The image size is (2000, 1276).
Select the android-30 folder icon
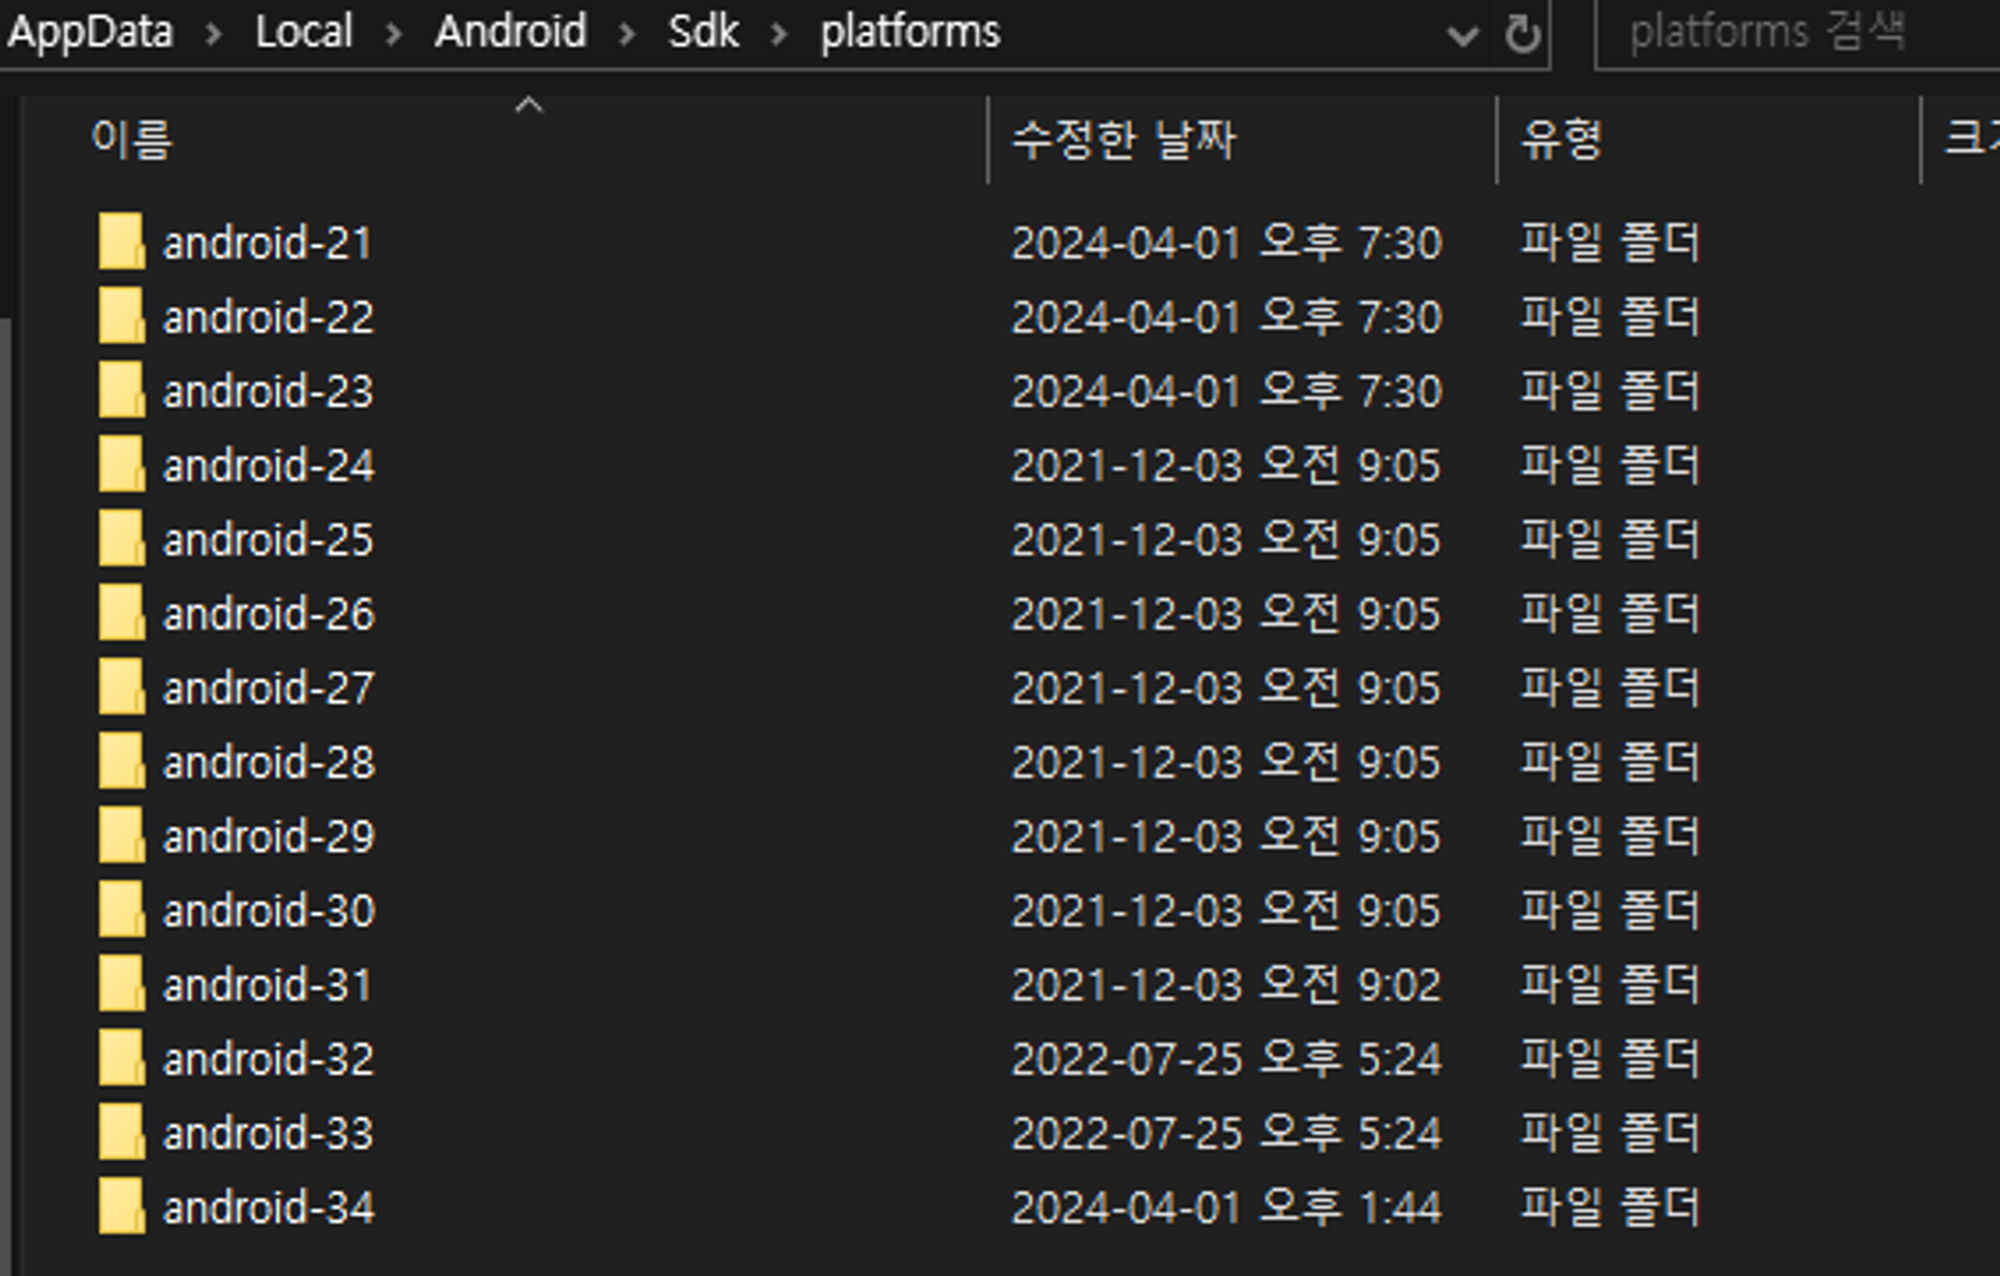(x=121, y=910)
